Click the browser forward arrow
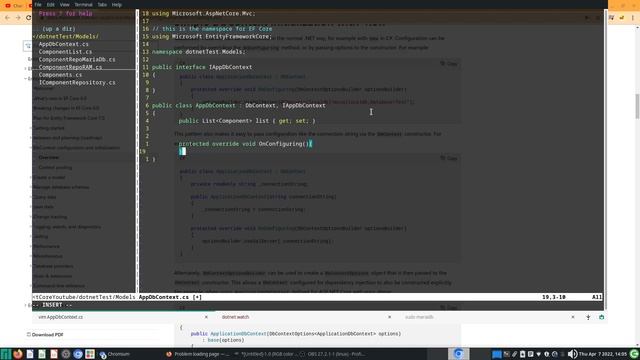The image size is (640, 360). 18,18
